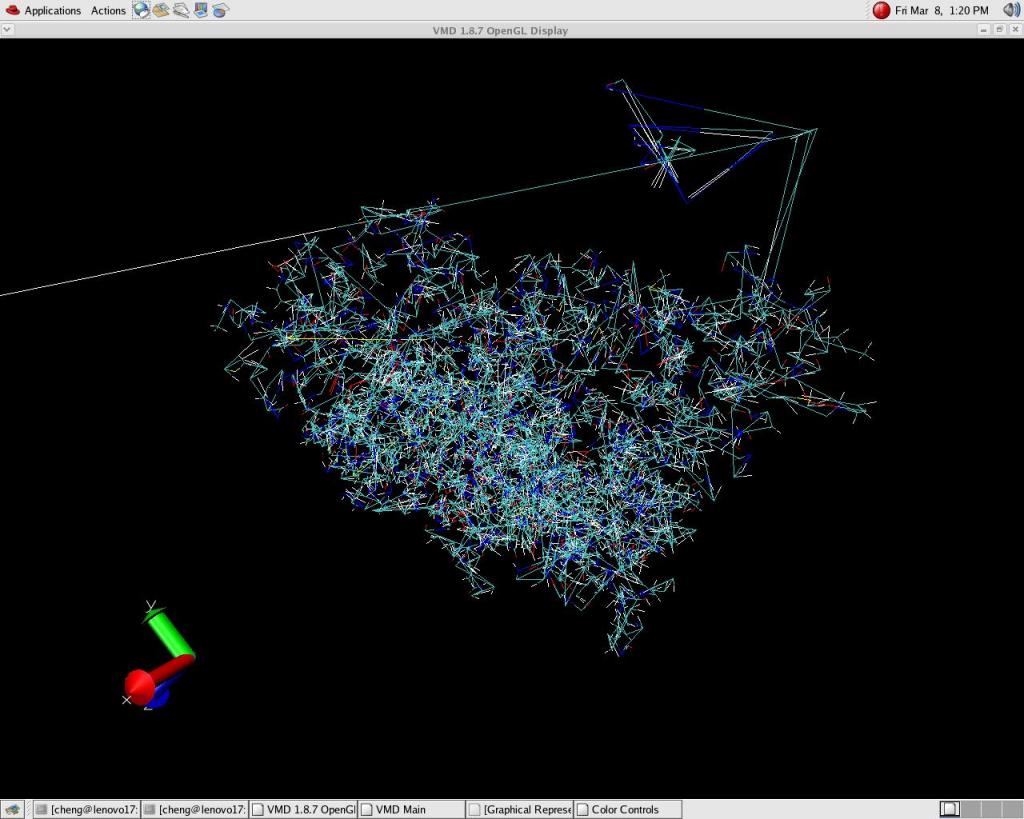
Task: Open the Applications menu with red hat icon
Action: point(42,10)
